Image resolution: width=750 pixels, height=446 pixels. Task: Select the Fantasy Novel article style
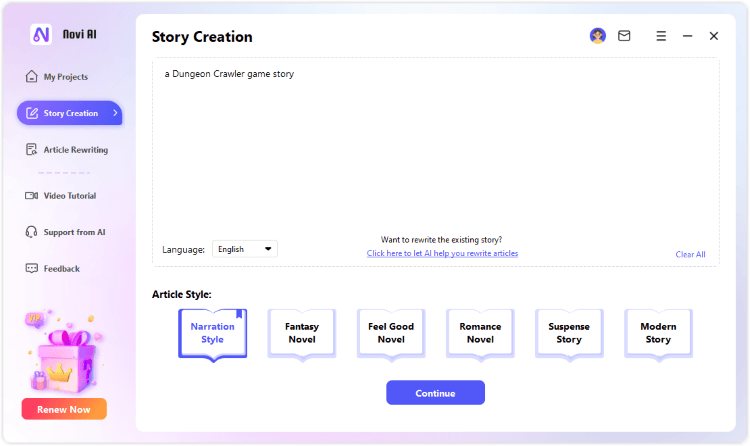coord(302,334)
